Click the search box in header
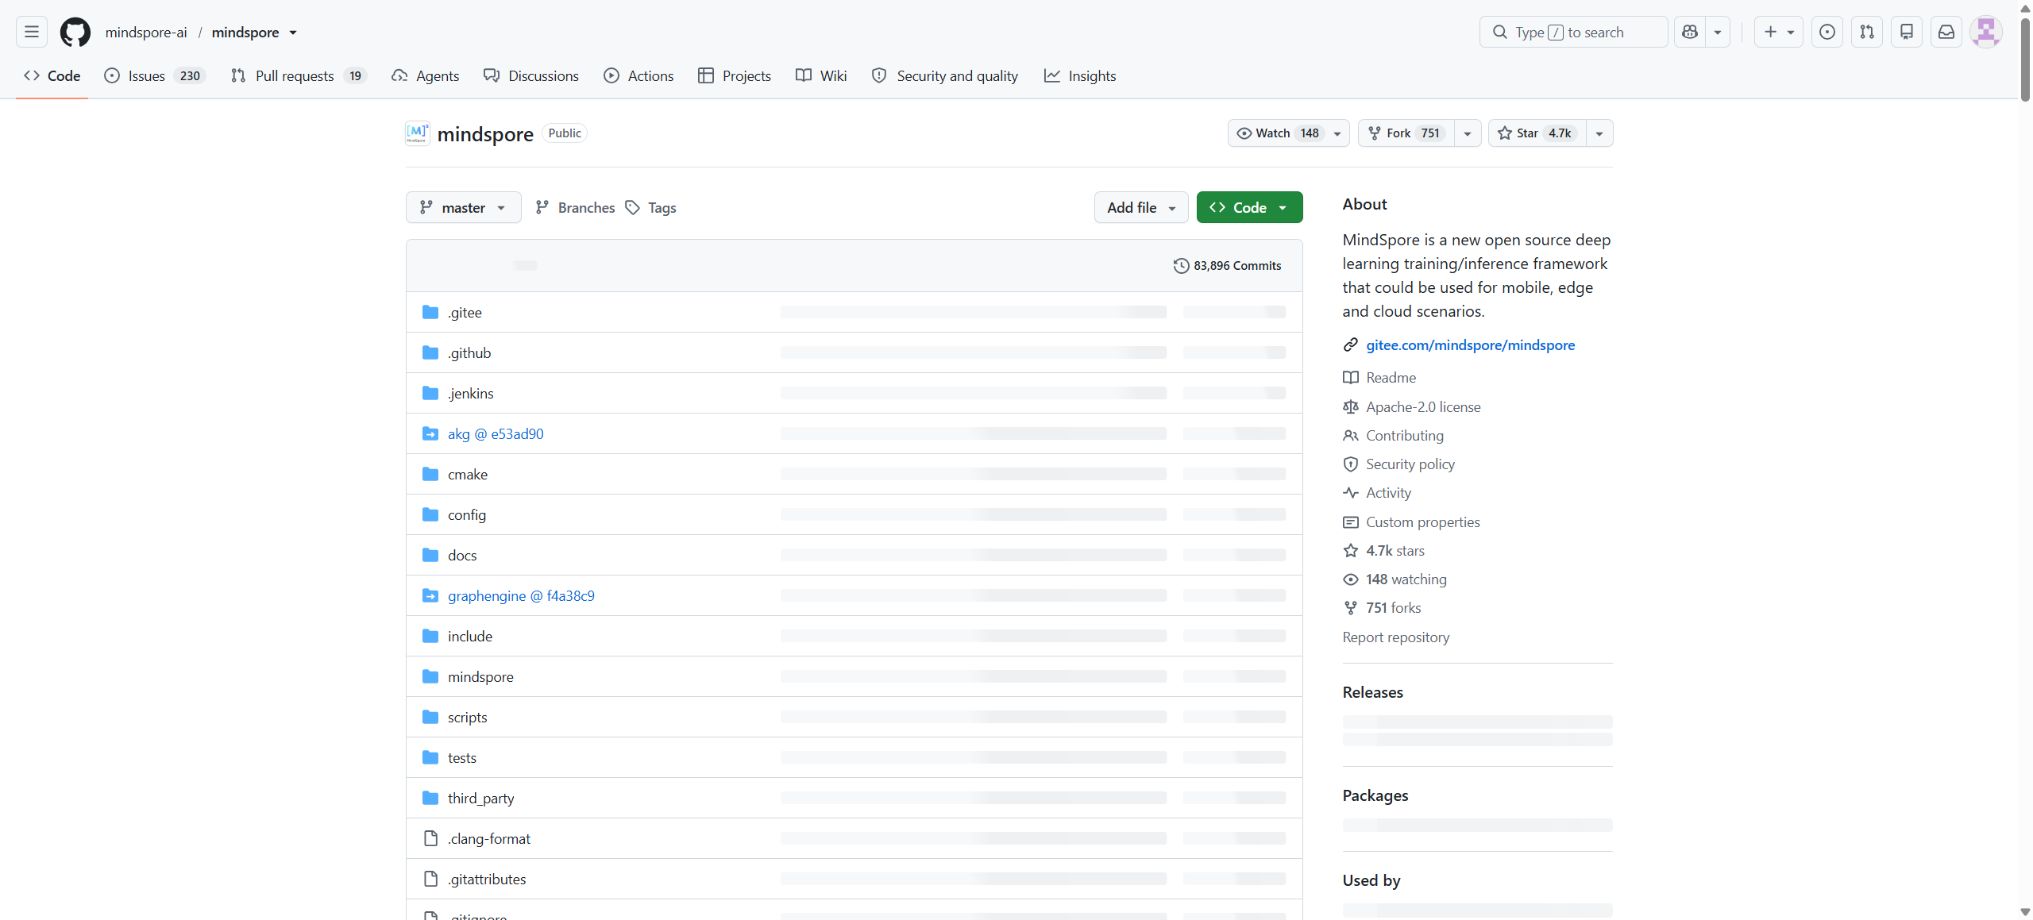2033x920 pixels. [1573, 32]
